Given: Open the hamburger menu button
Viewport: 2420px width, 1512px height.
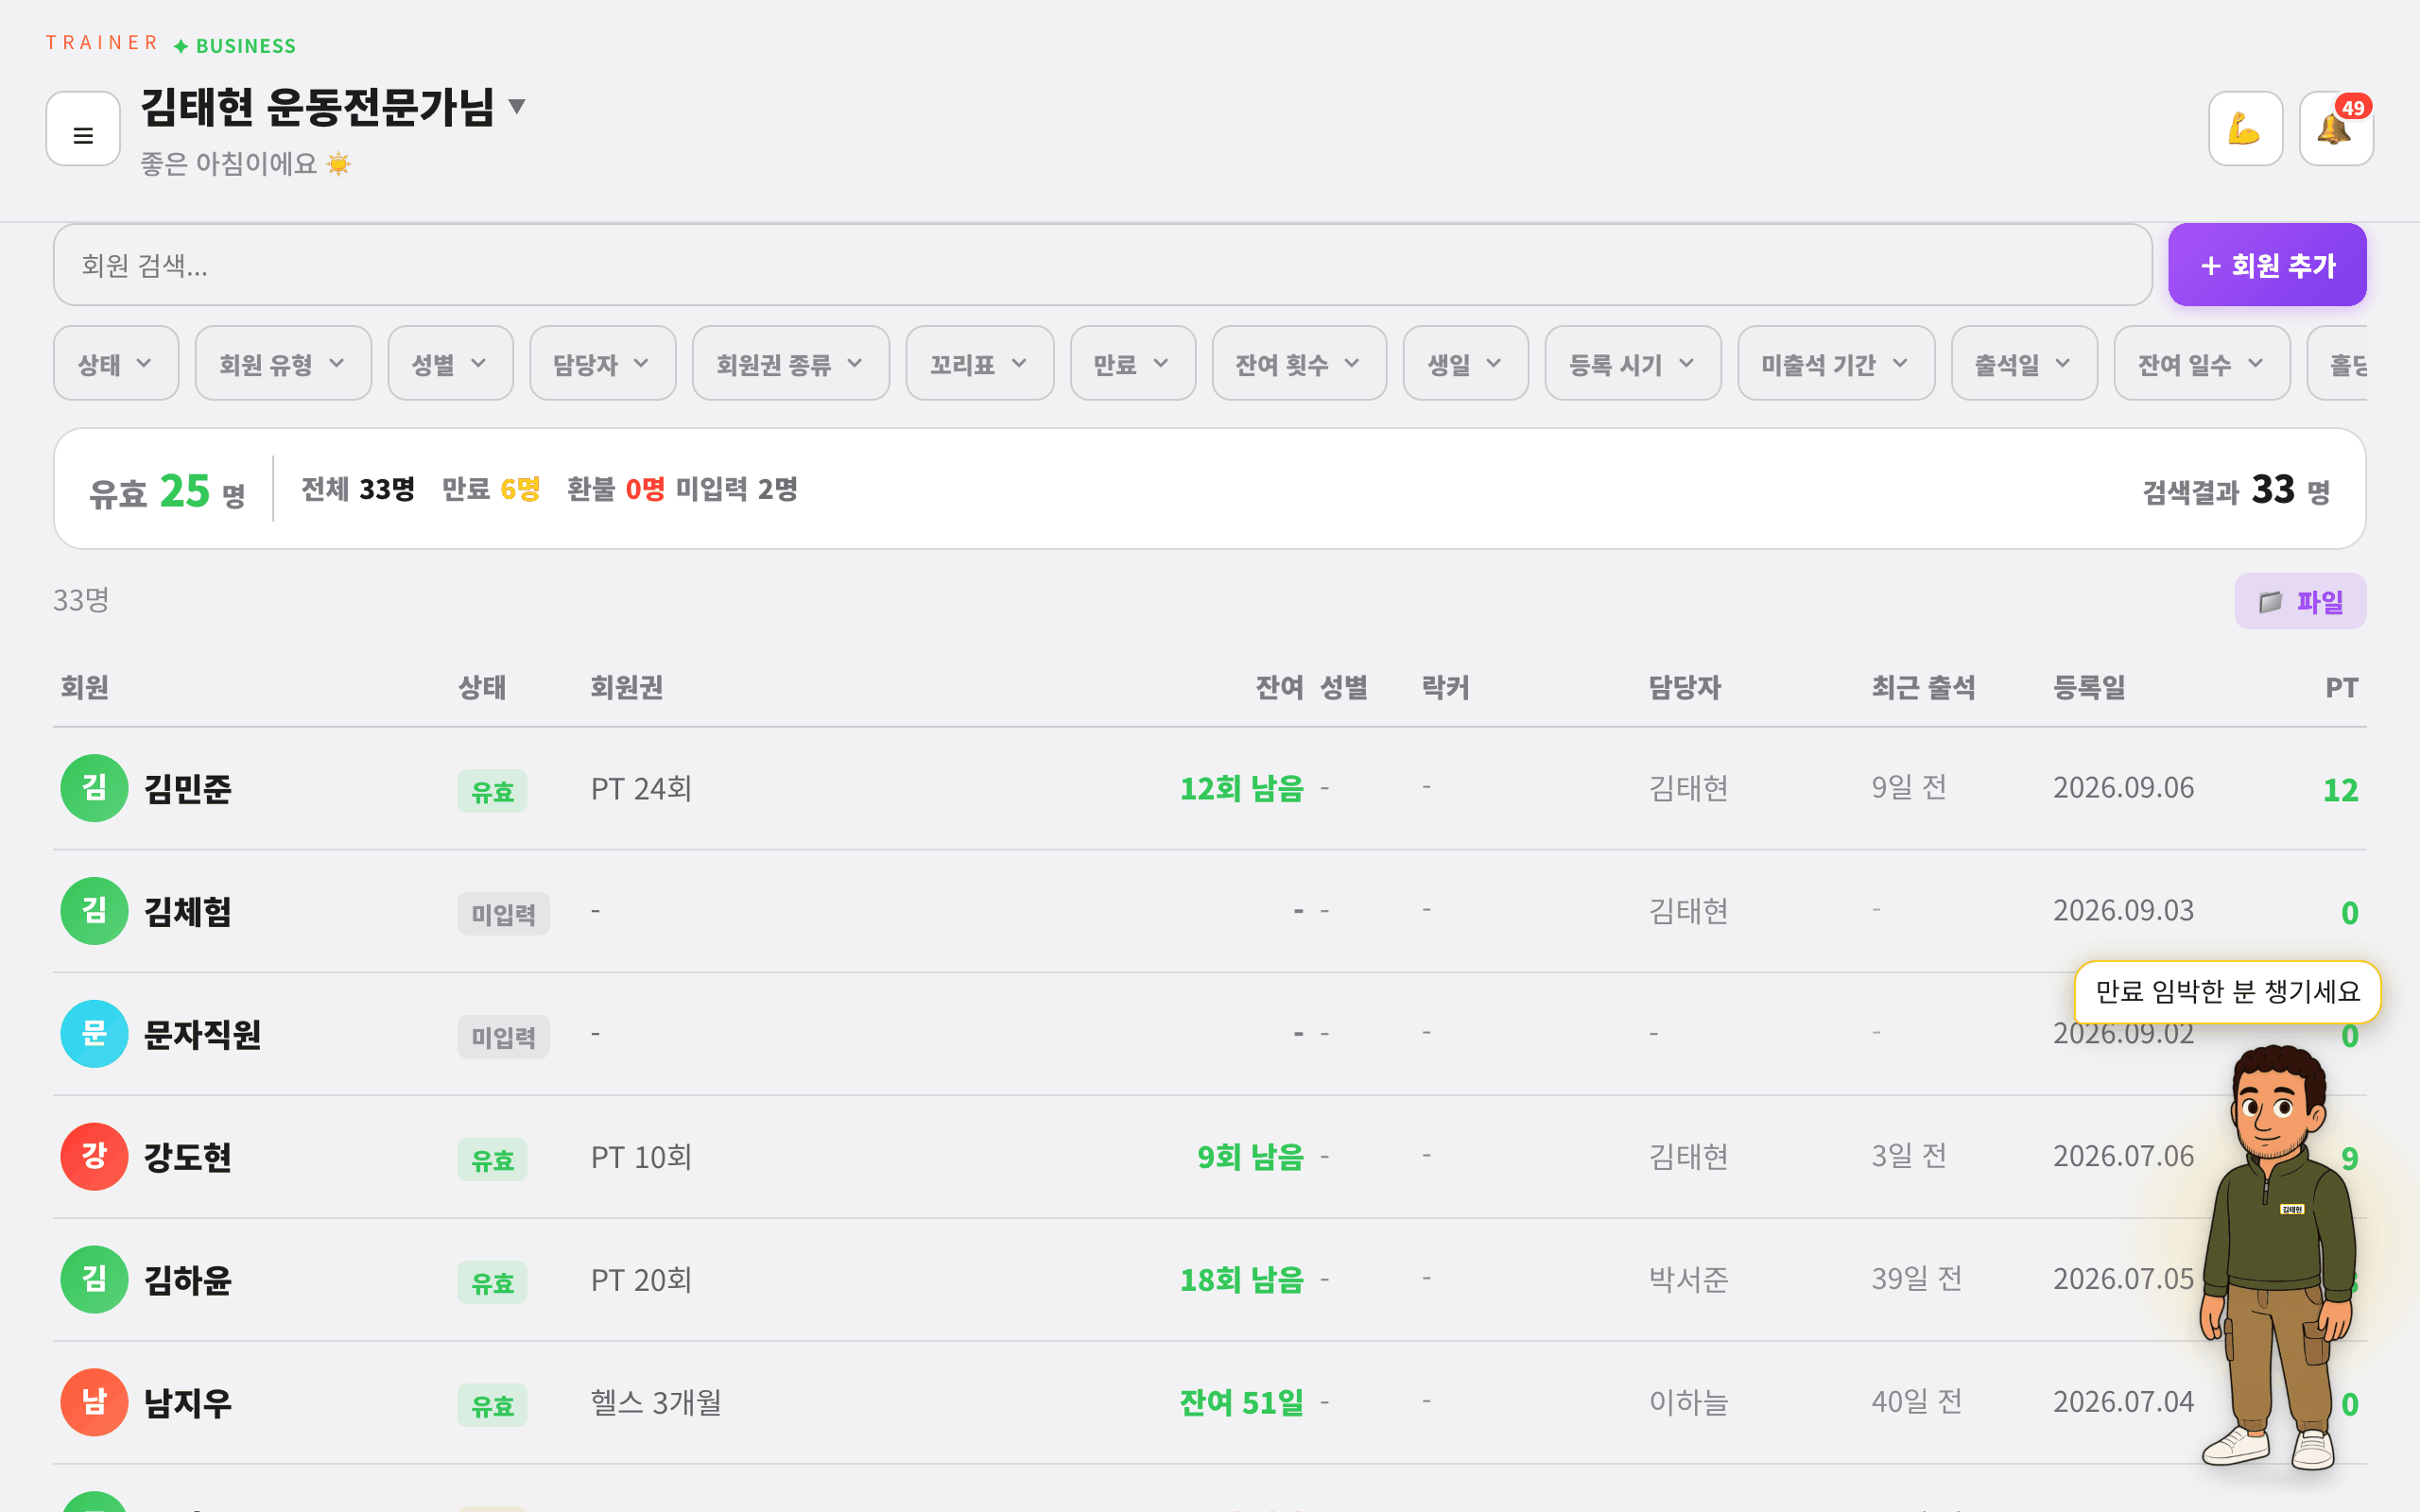Looking at the screenshot, I should coord(83,129).
